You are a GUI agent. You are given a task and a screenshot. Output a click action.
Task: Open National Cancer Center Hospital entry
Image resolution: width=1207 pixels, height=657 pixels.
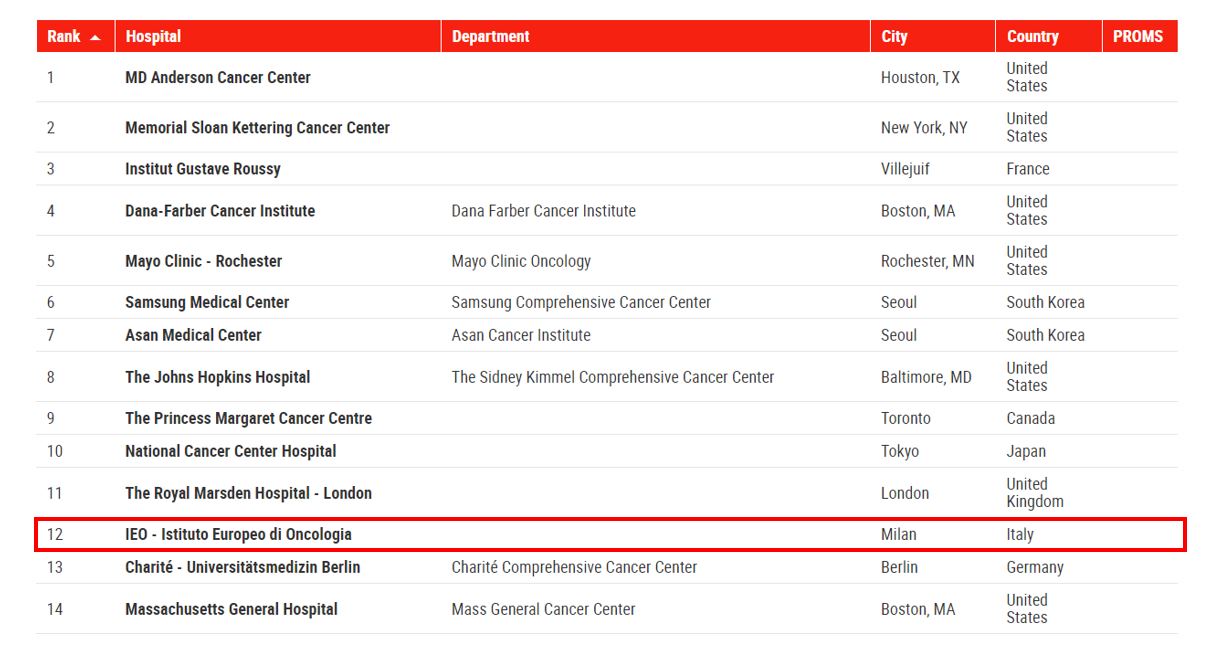pos(230,451)
